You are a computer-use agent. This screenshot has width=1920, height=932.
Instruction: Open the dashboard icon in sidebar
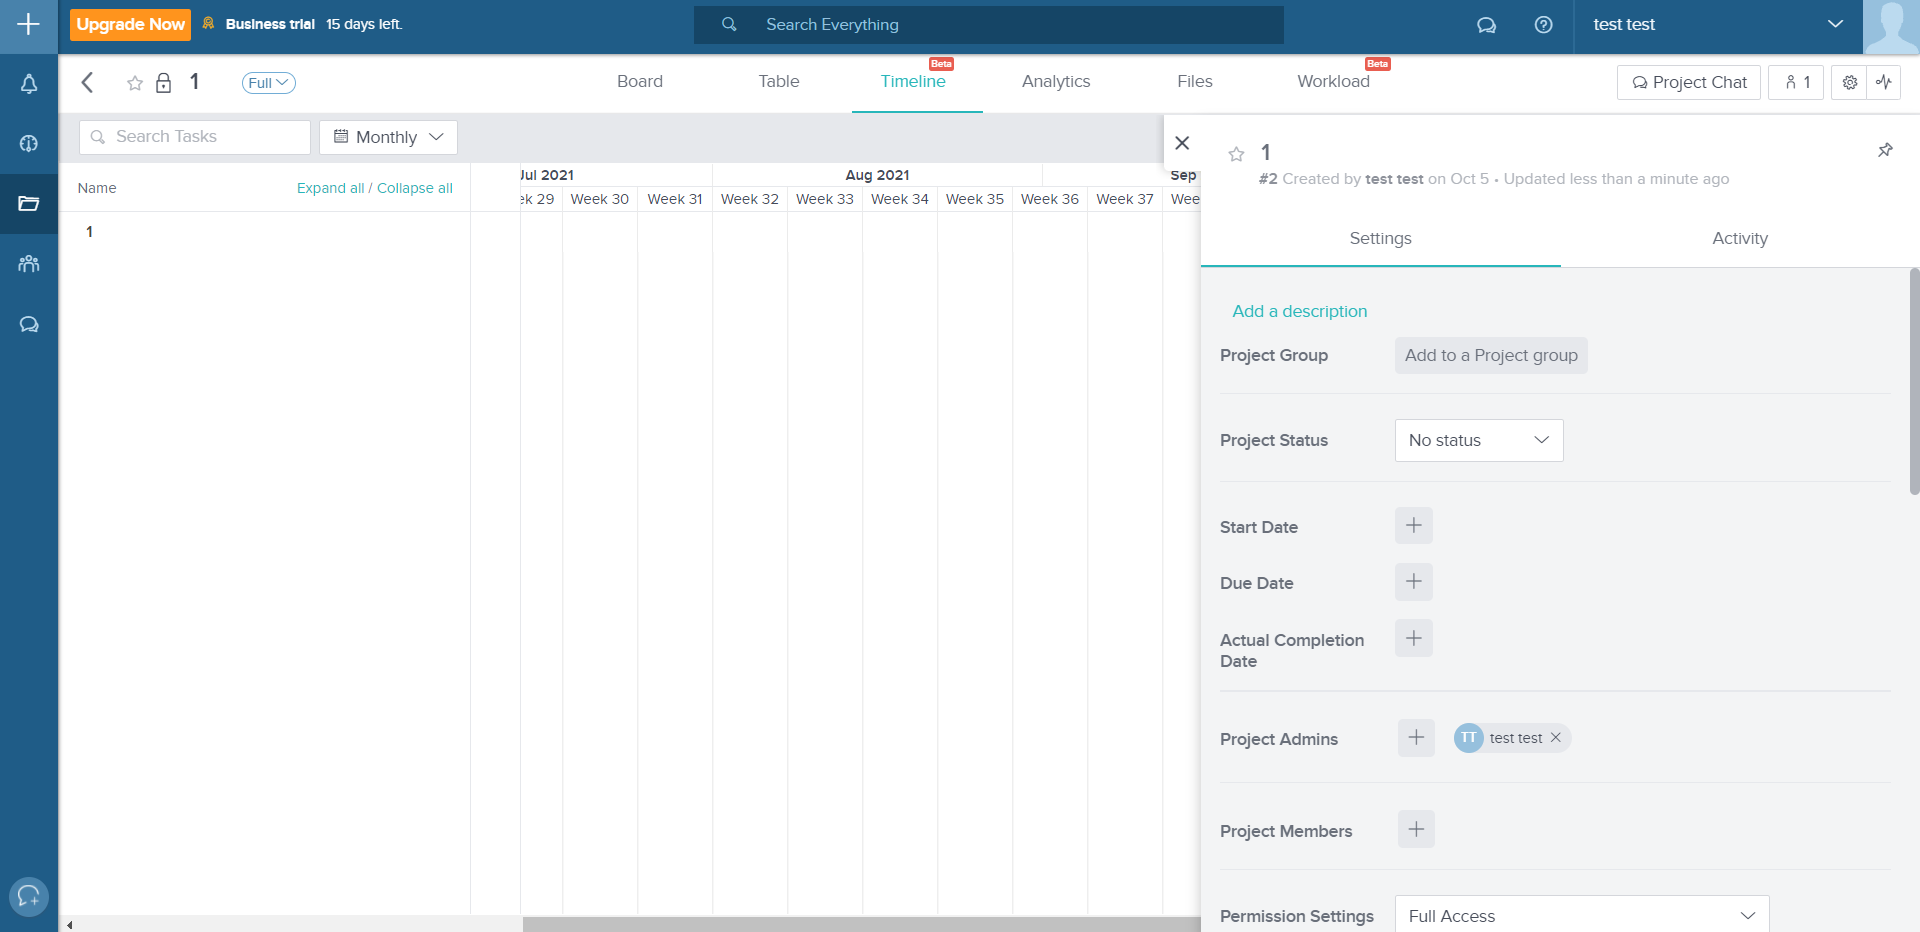(29, 144)
